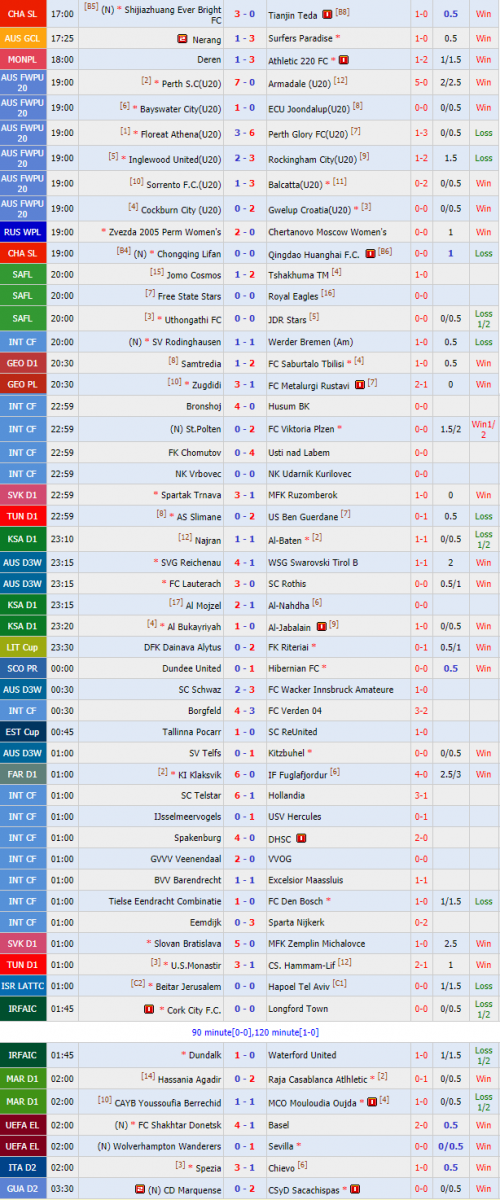Click the 7 - 0 score of Perth S.C(U20)

[244, 83]
